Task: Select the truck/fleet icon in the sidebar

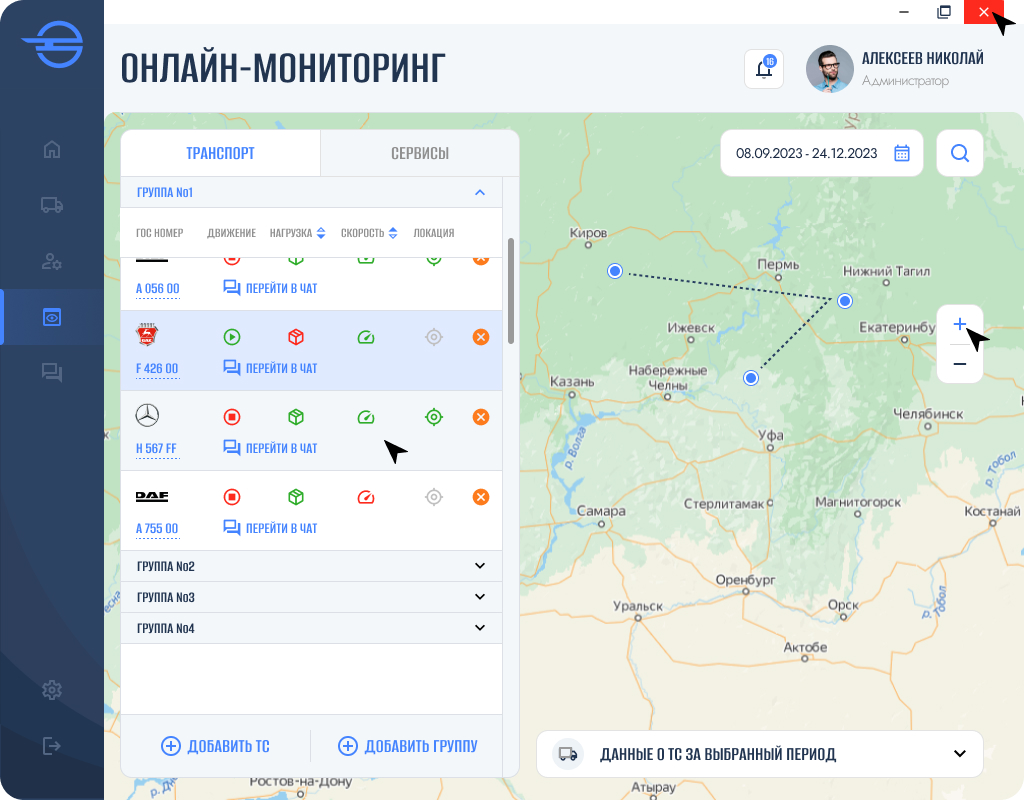Action: tap(51, 205)
